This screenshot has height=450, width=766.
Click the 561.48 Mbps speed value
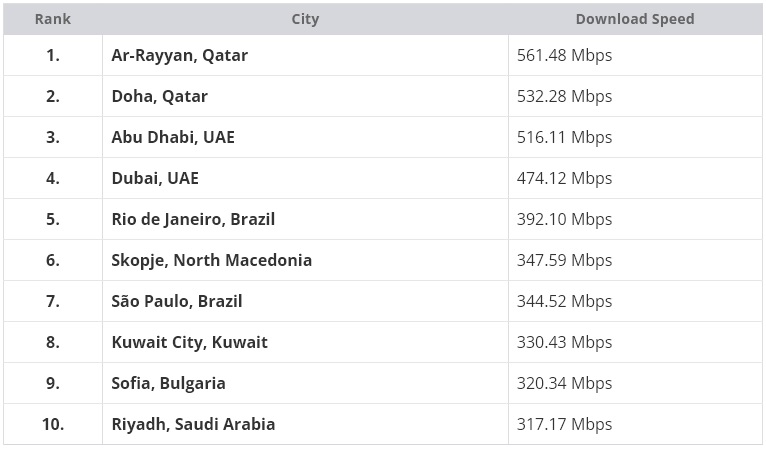(564, 55)
